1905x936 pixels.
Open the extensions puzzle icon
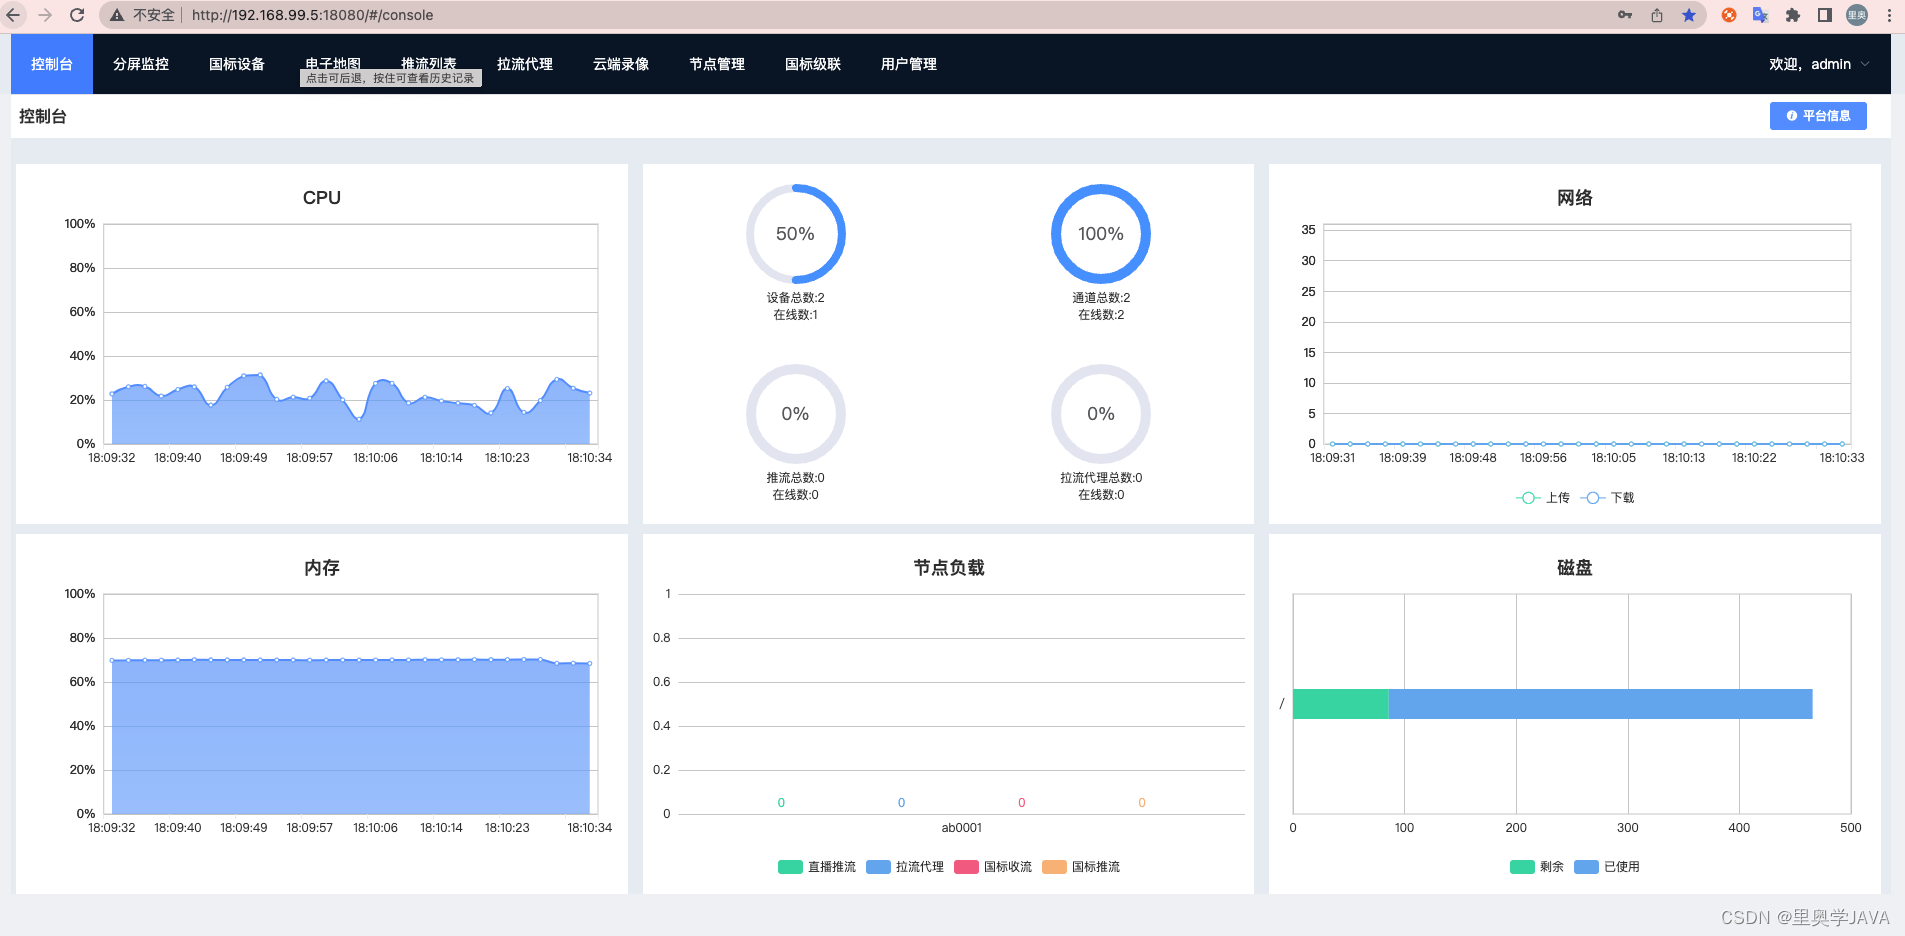pos(1793,15)
